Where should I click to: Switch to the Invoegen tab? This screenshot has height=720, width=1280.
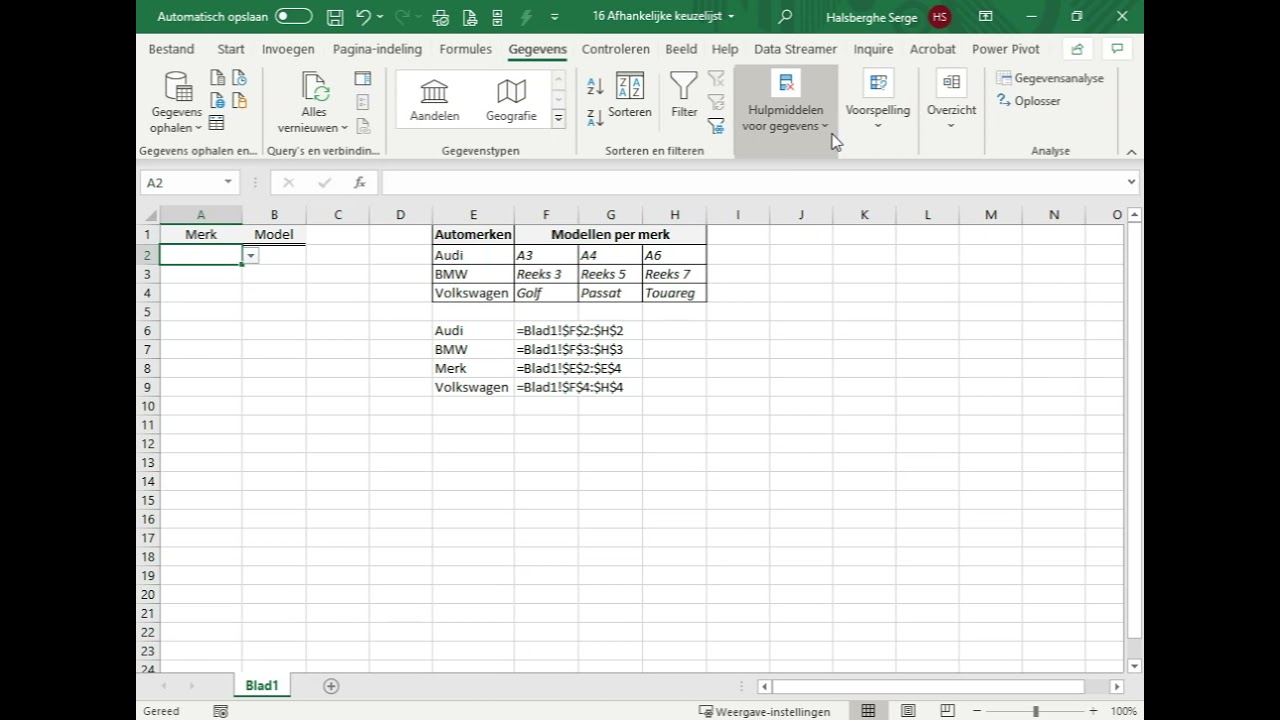pyautogui.click(x=288, y=49)
